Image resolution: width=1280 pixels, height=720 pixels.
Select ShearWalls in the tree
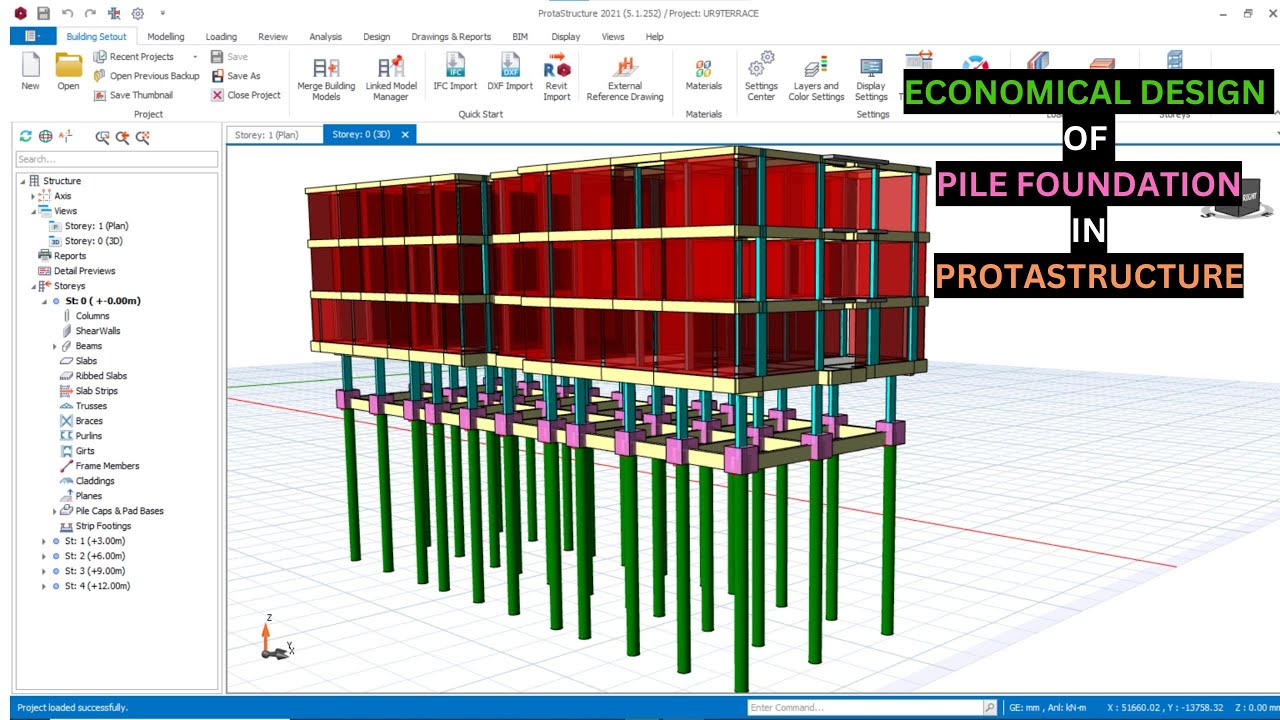98,331
